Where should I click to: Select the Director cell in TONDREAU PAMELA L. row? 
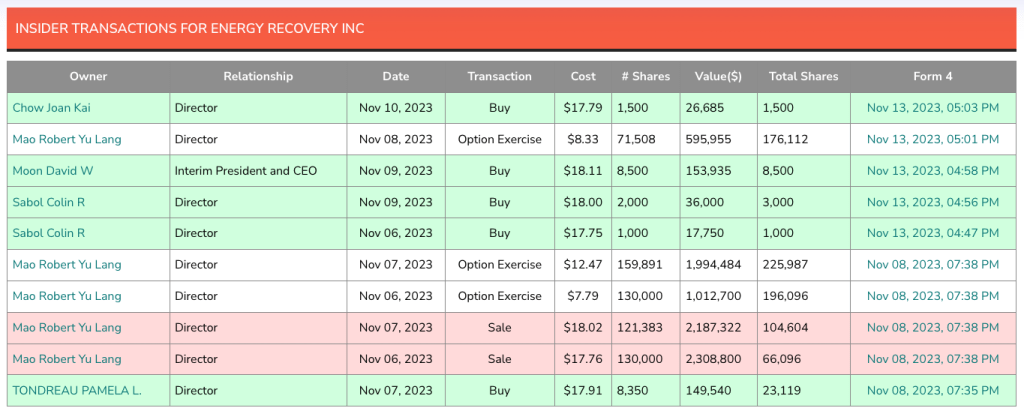(x=258, y=390)
